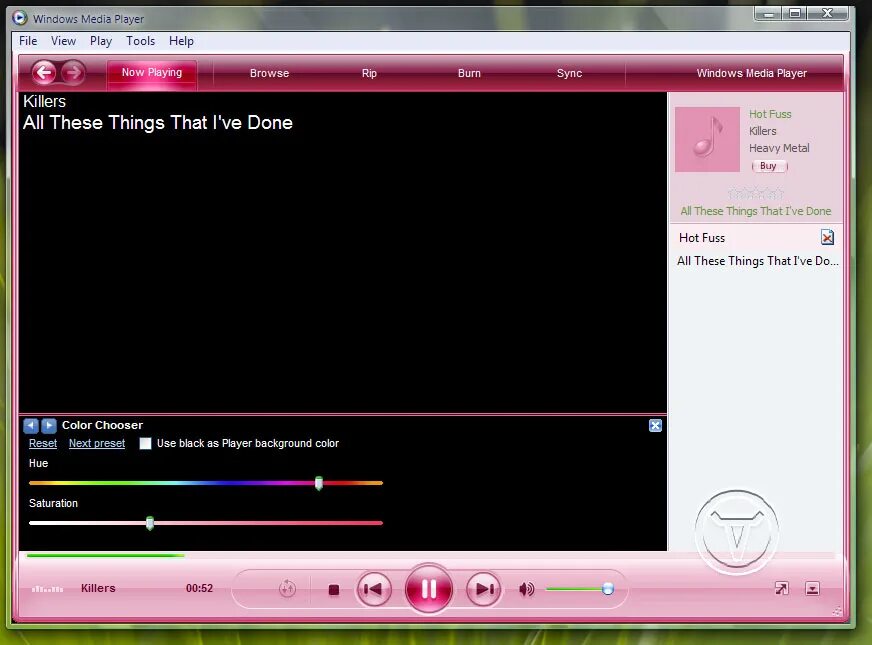The width and height of the screenshot is (872, 645).
Task: Click the volume slider knob
Action: (x=608, y=588)
